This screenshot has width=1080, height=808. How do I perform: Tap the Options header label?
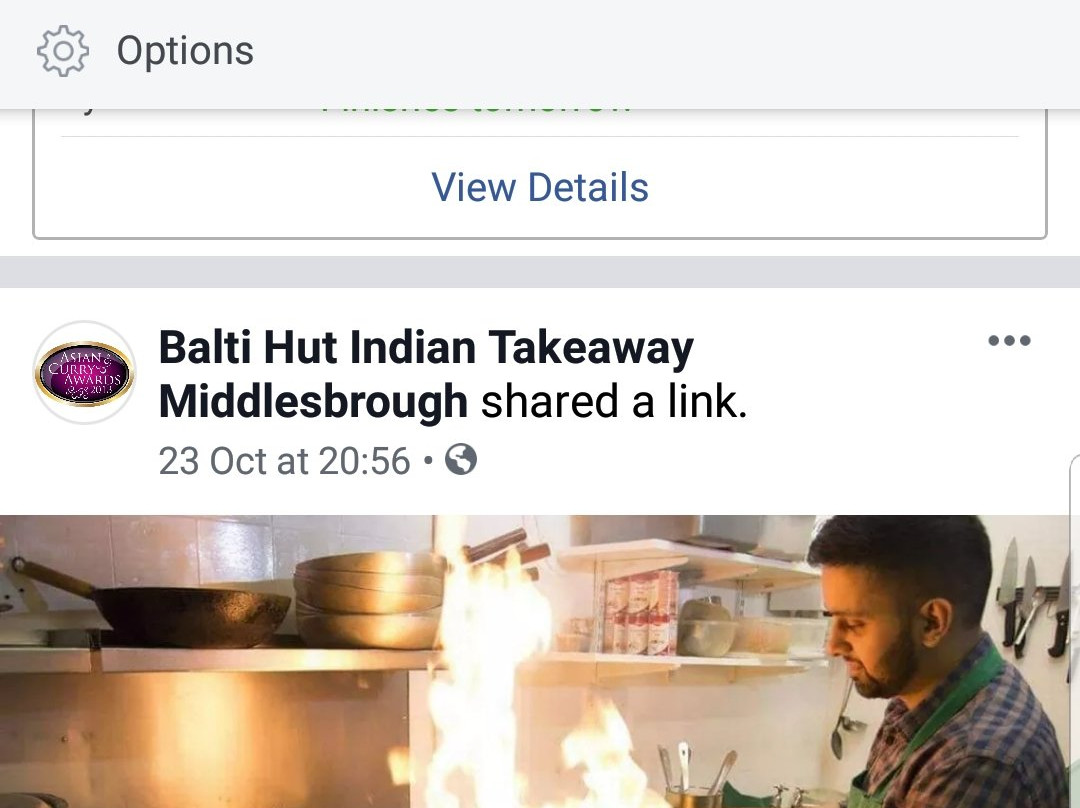tap(185, 51)
